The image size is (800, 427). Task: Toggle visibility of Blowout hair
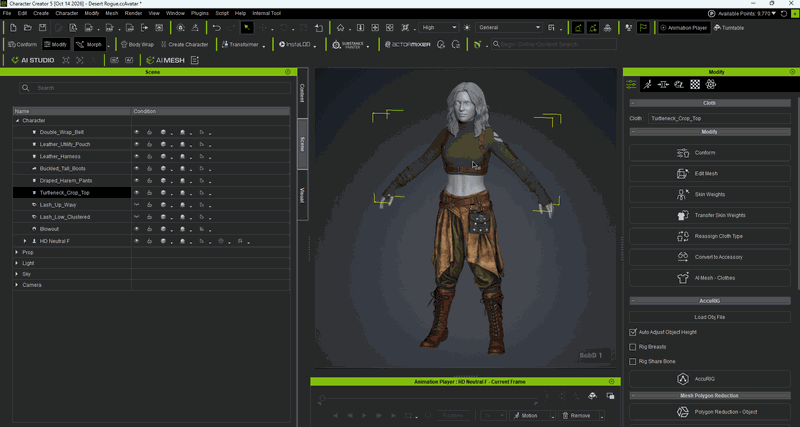[137, 229]
